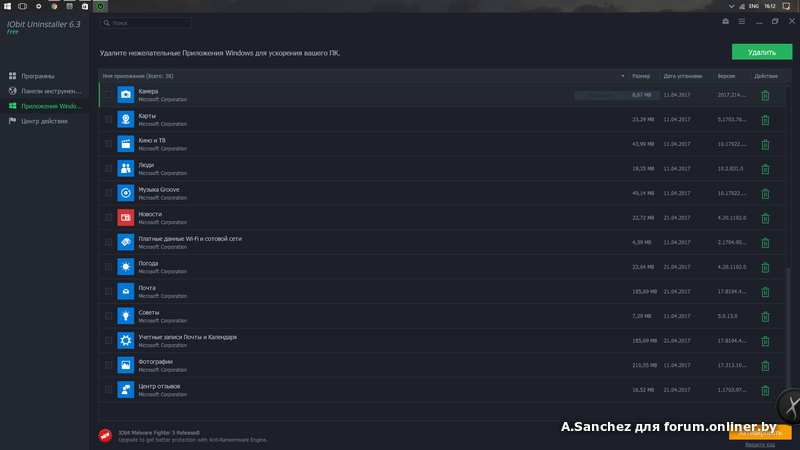Image resolution: width=800 pixels, height=450 pixels.
Task: Click the application list vertical scrollbar
Action: (x=789, y=327)
